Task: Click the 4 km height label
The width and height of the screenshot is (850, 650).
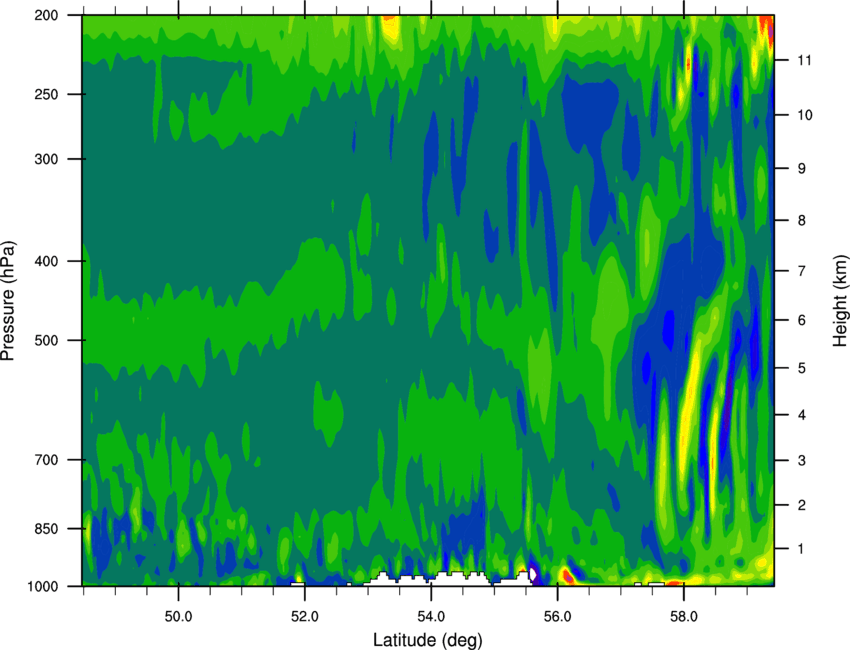Action: pos(802,415)
